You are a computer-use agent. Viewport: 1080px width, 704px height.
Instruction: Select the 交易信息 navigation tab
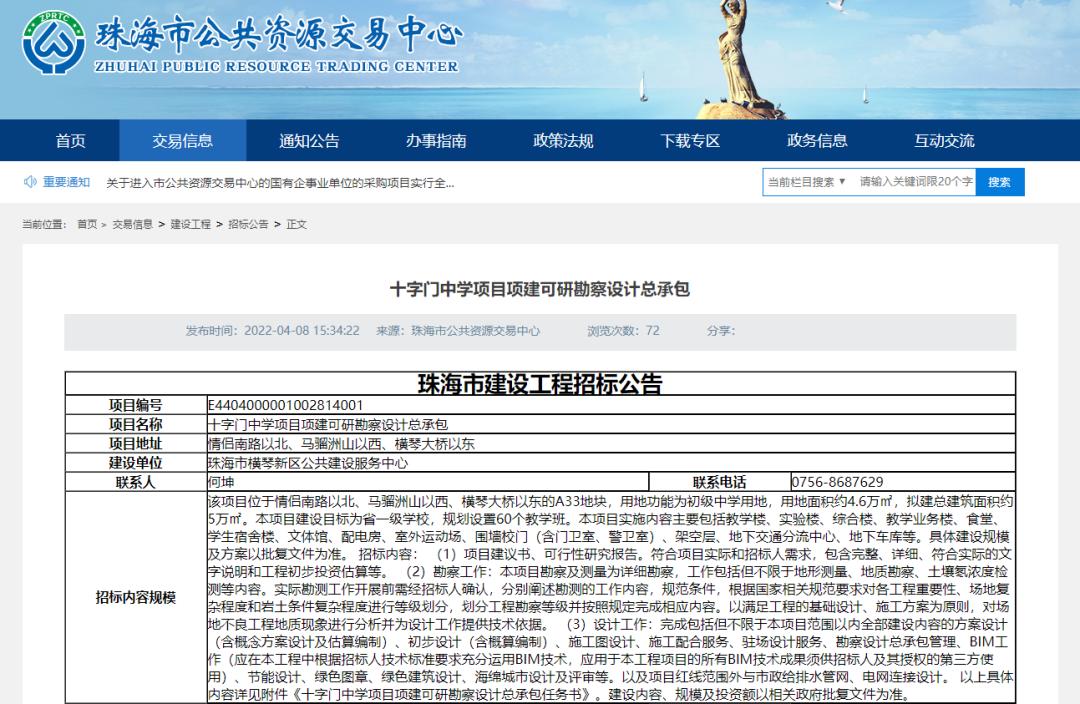(182, 141)
